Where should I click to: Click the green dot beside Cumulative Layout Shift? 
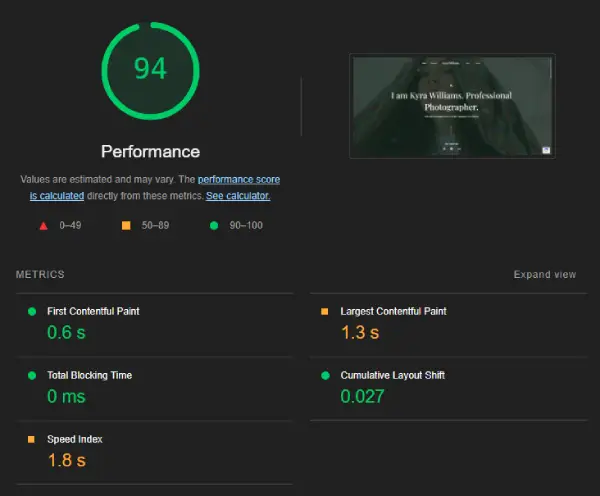click(324, 375)
